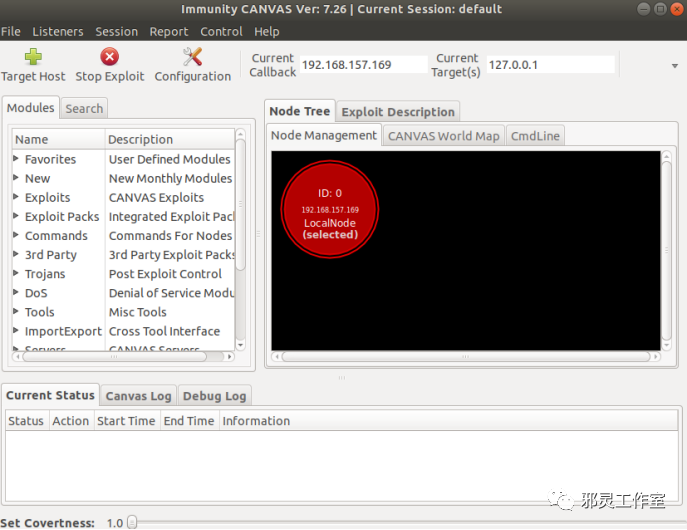This screenshot has width=687, height=530.
Task: Click the modules scroll down arrow
Action: [x=240, y=345]
